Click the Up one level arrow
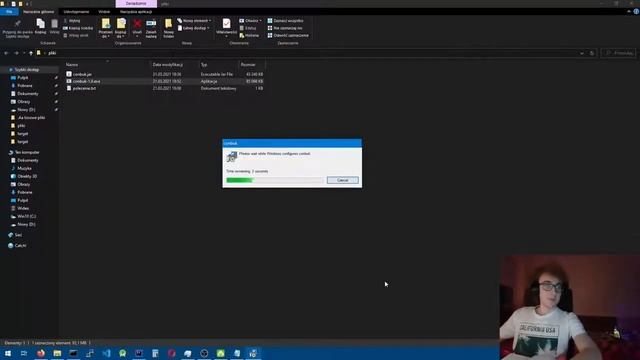The height and width of the screenshot is (360, 640). point(31,53)
